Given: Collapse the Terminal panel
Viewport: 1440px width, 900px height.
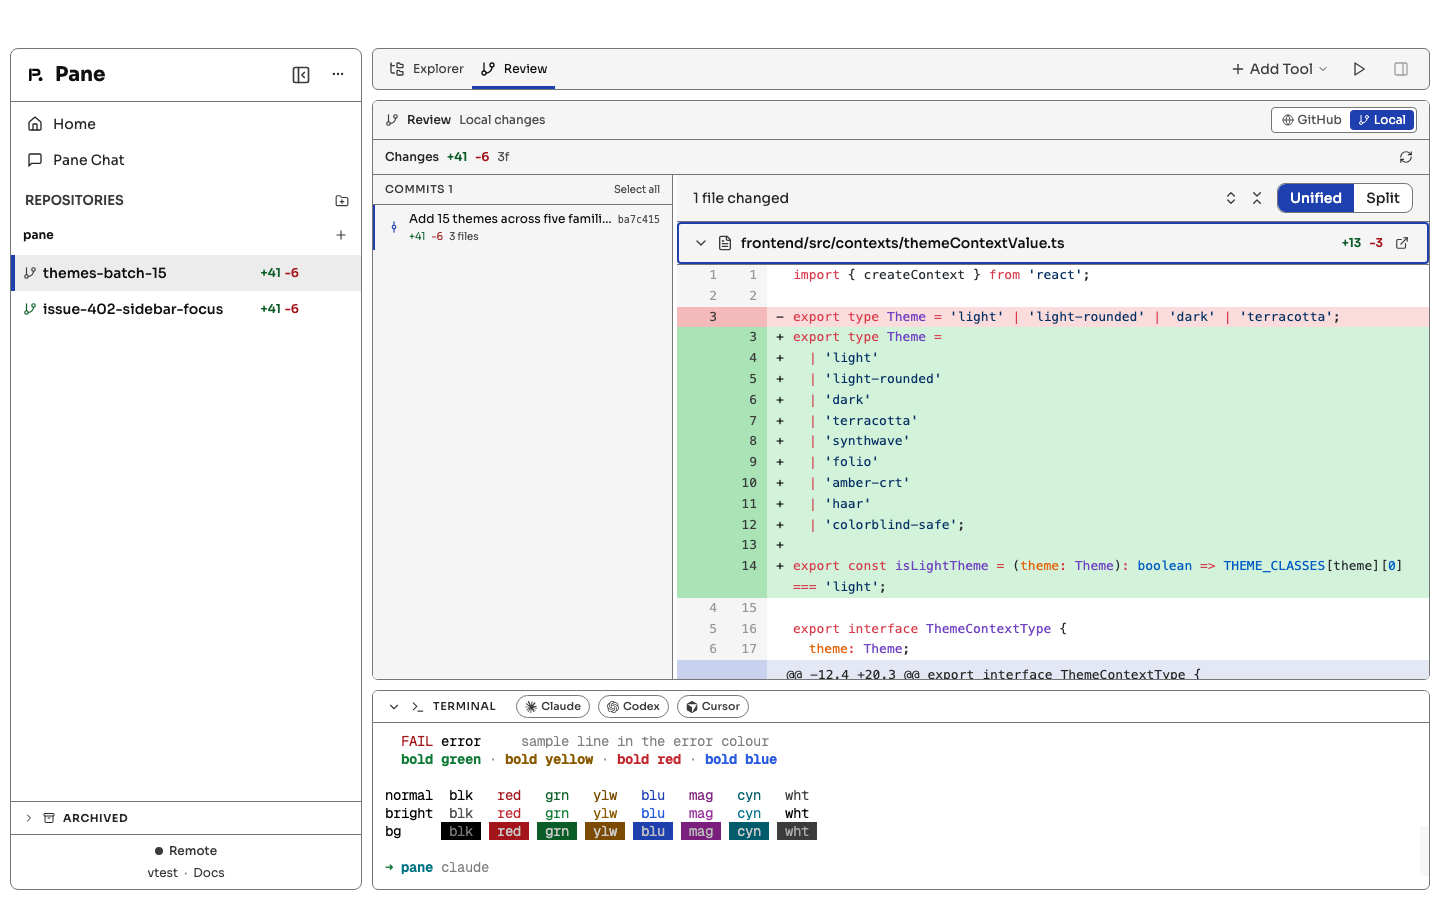Looking at the screenshot, I should [394, 707].
